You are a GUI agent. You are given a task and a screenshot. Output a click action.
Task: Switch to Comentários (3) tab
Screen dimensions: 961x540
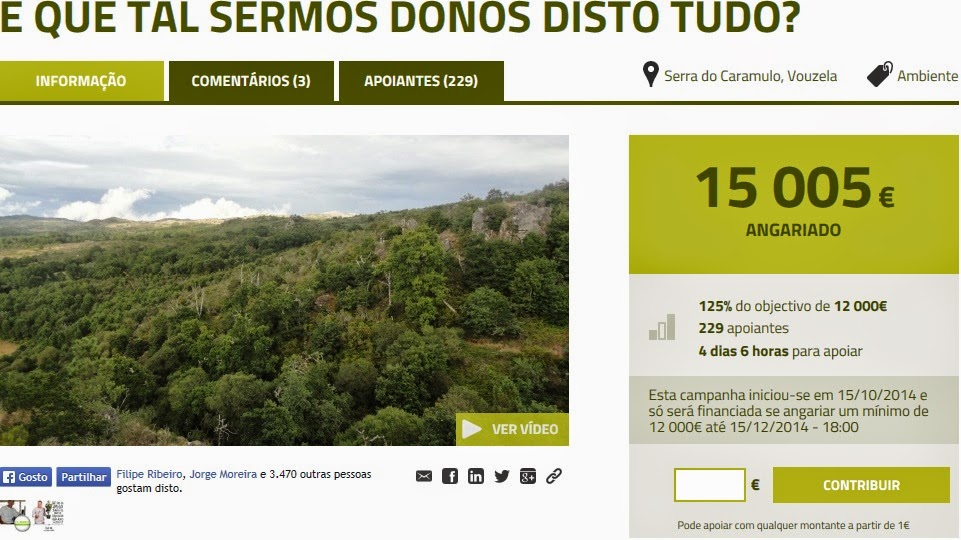251,81
